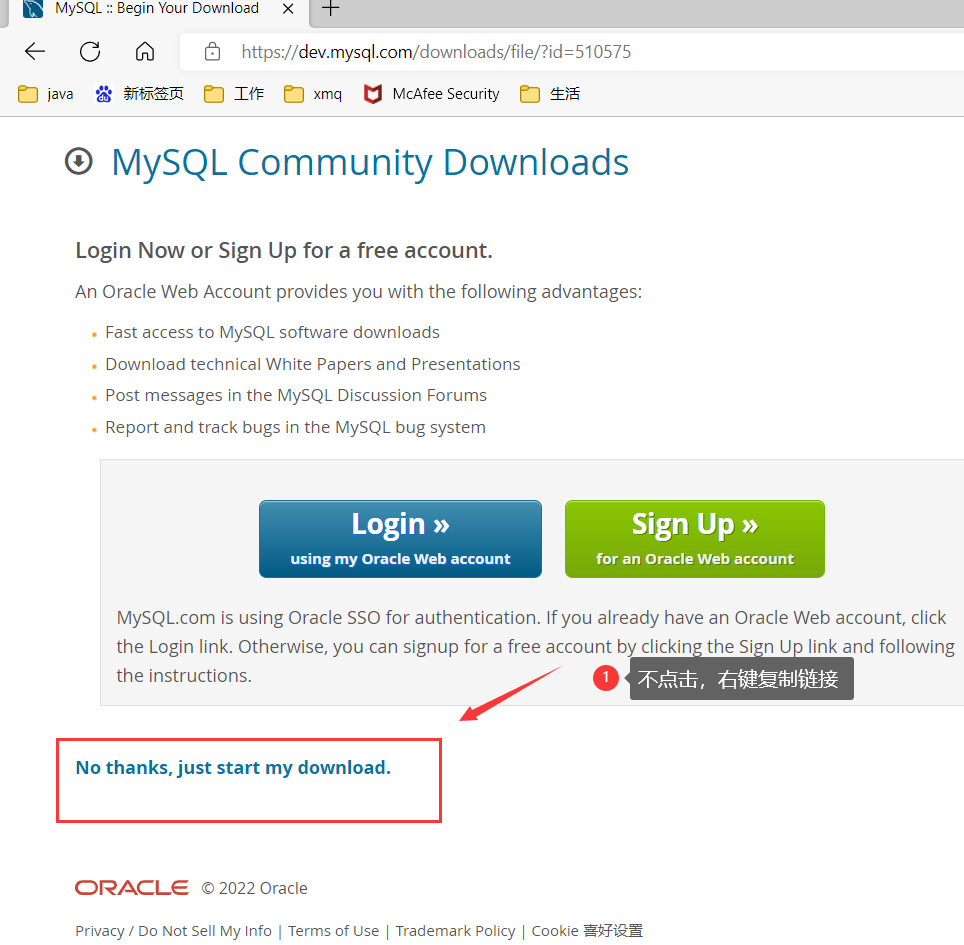Click the site lock security icon
The width and height of the screenshot is (964, 945).
212,52
